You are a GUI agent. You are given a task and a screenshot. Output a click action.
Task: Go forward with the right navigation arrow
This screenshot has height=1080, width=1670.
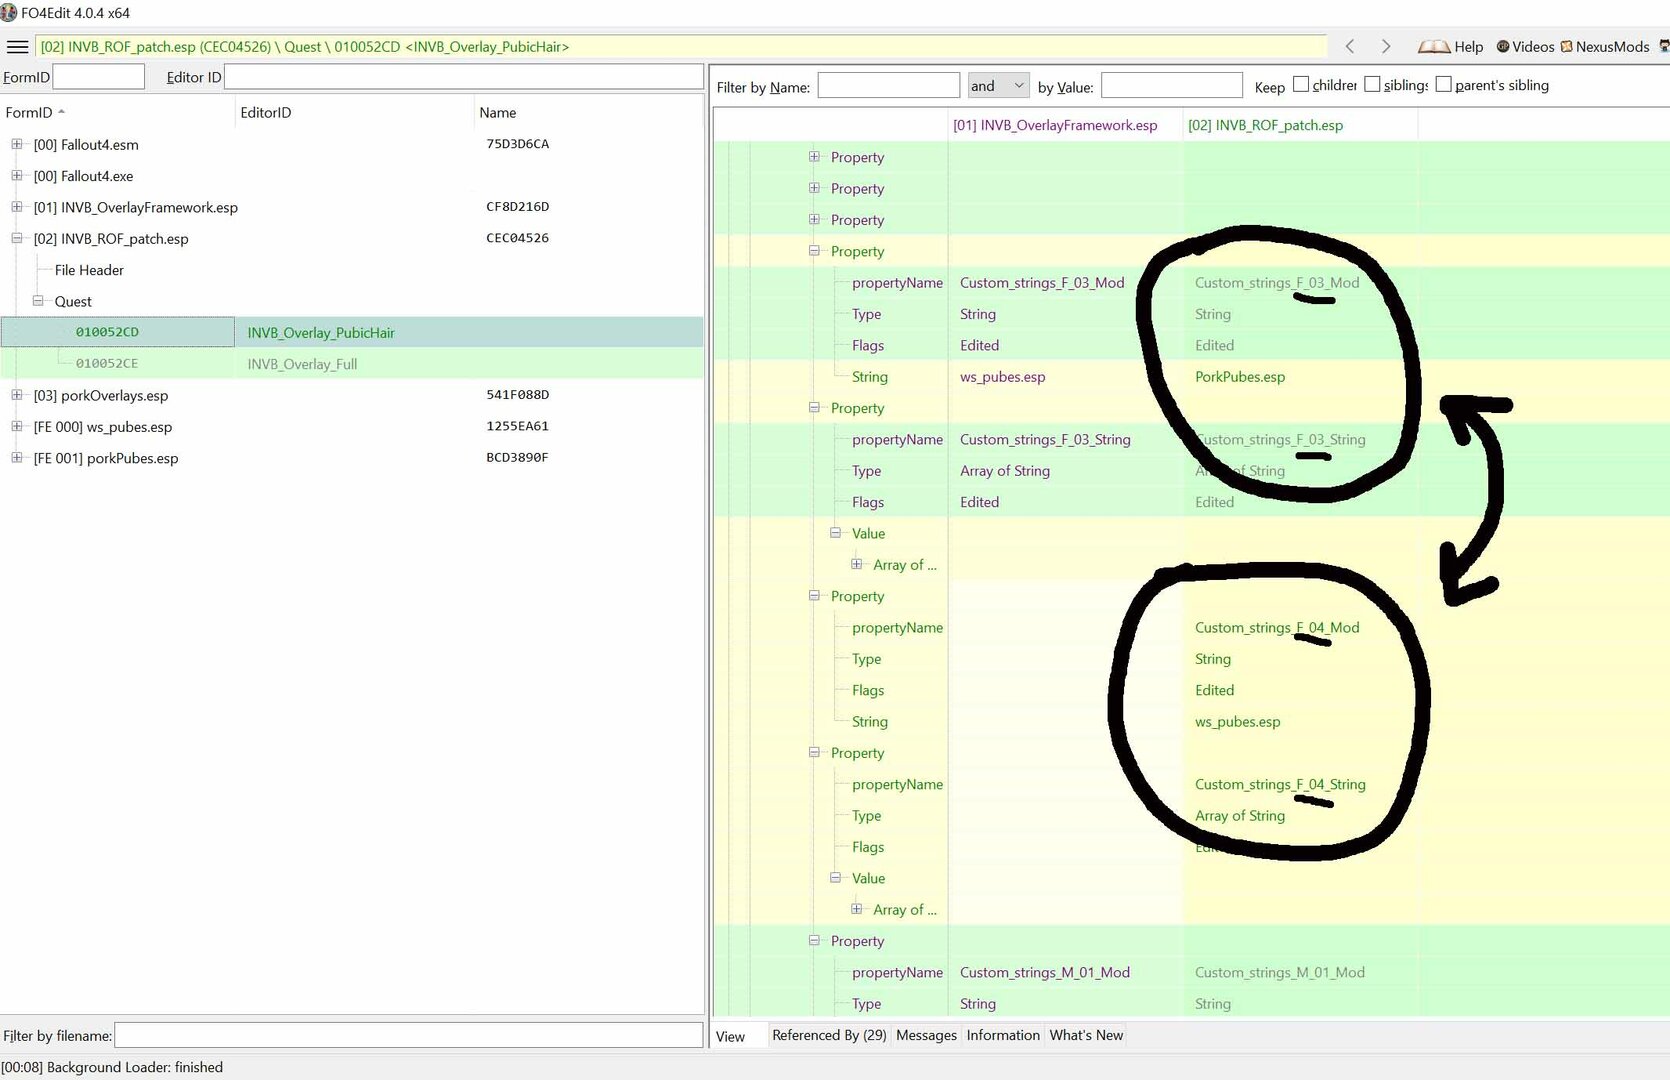click(1385, 46)
